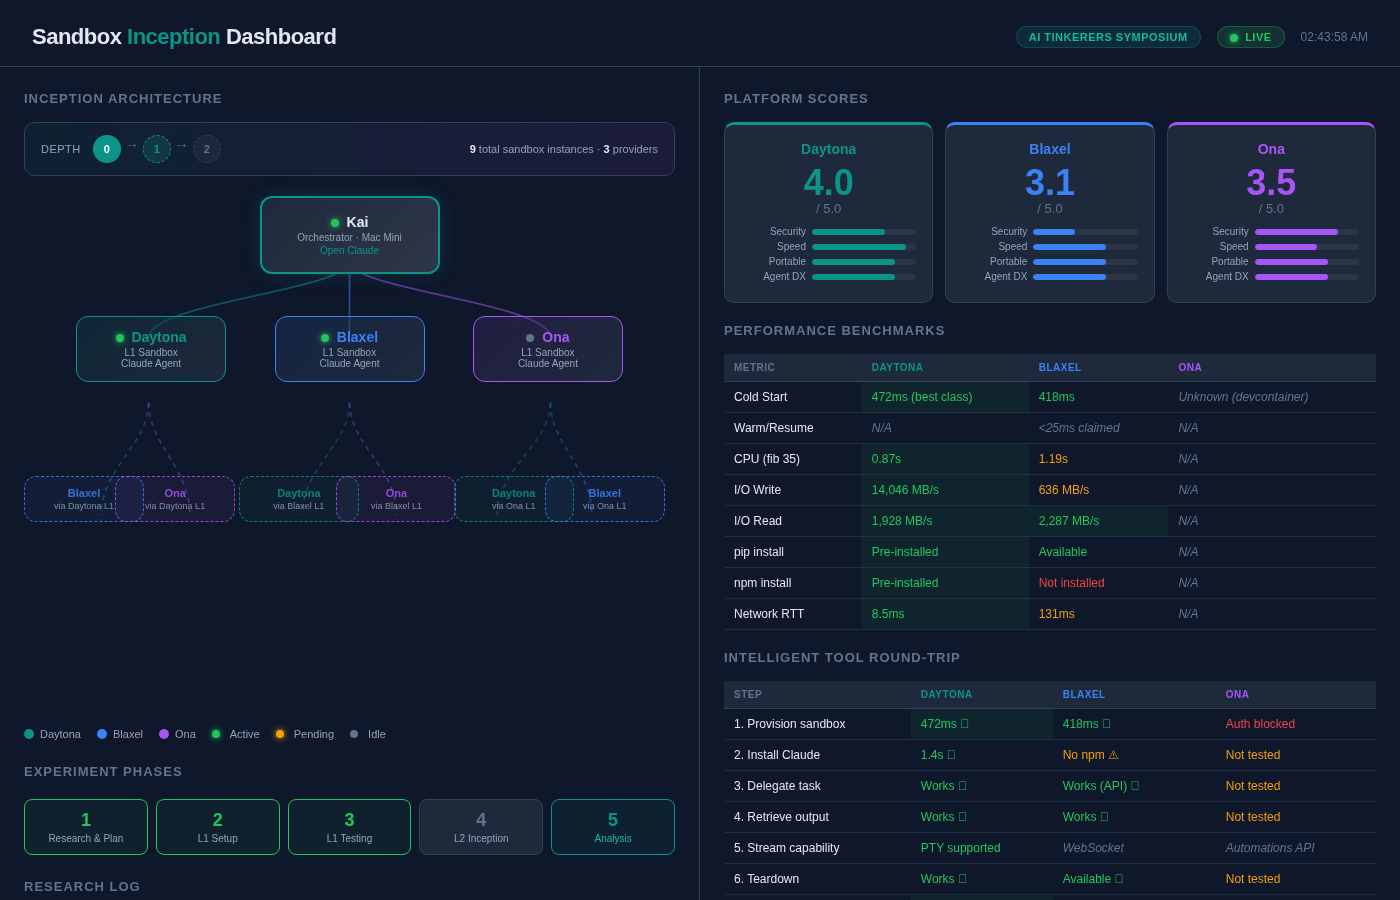
Task: Select the Blaxel L1 Sandbox node
Action: [x=350, y=349]
